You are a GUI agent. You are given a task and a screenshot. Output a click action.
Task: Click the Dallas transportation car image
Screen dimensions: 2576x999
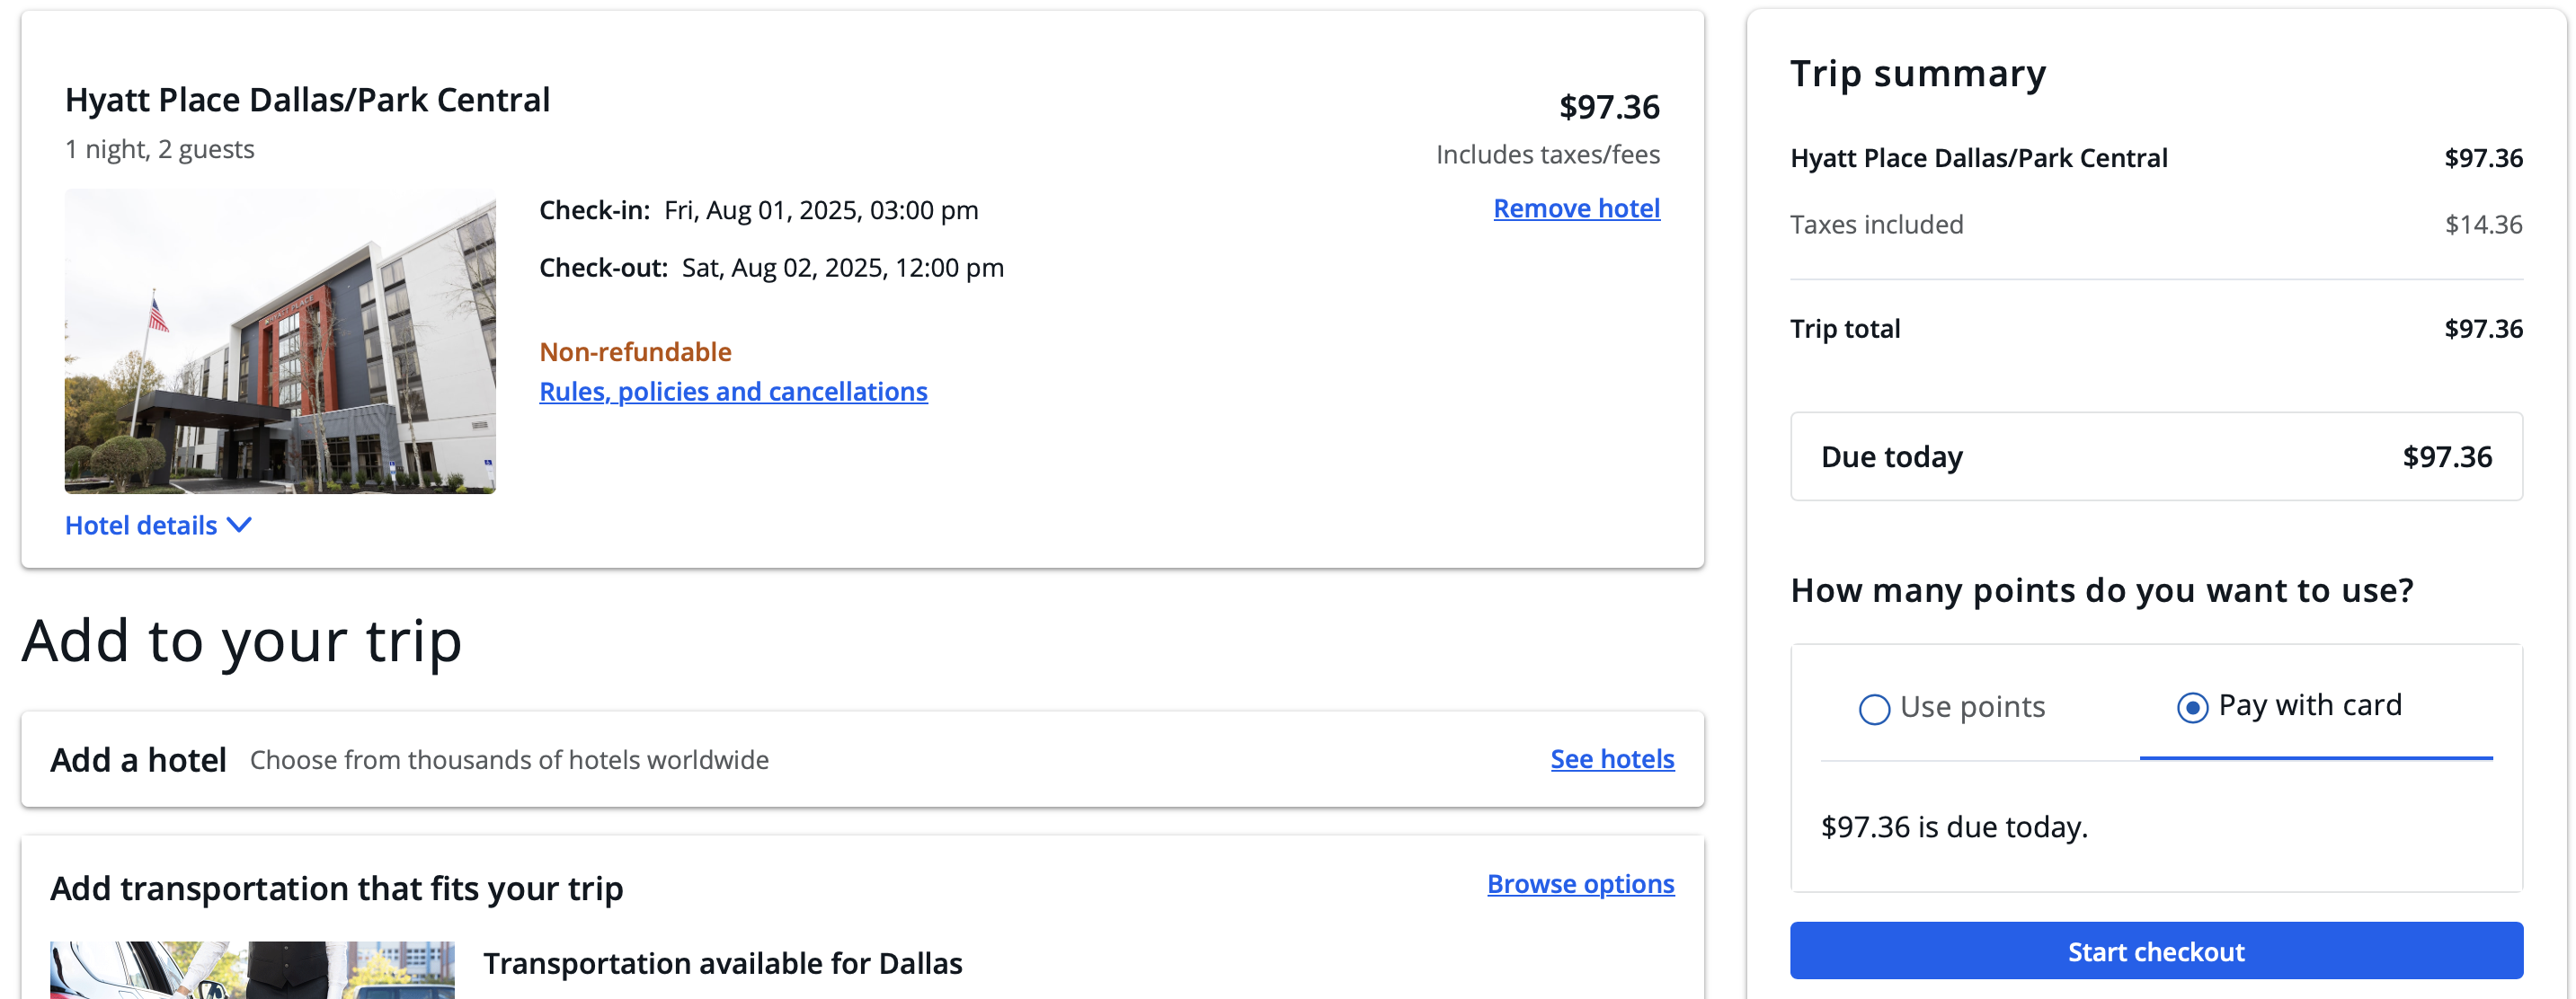(252, 969)
